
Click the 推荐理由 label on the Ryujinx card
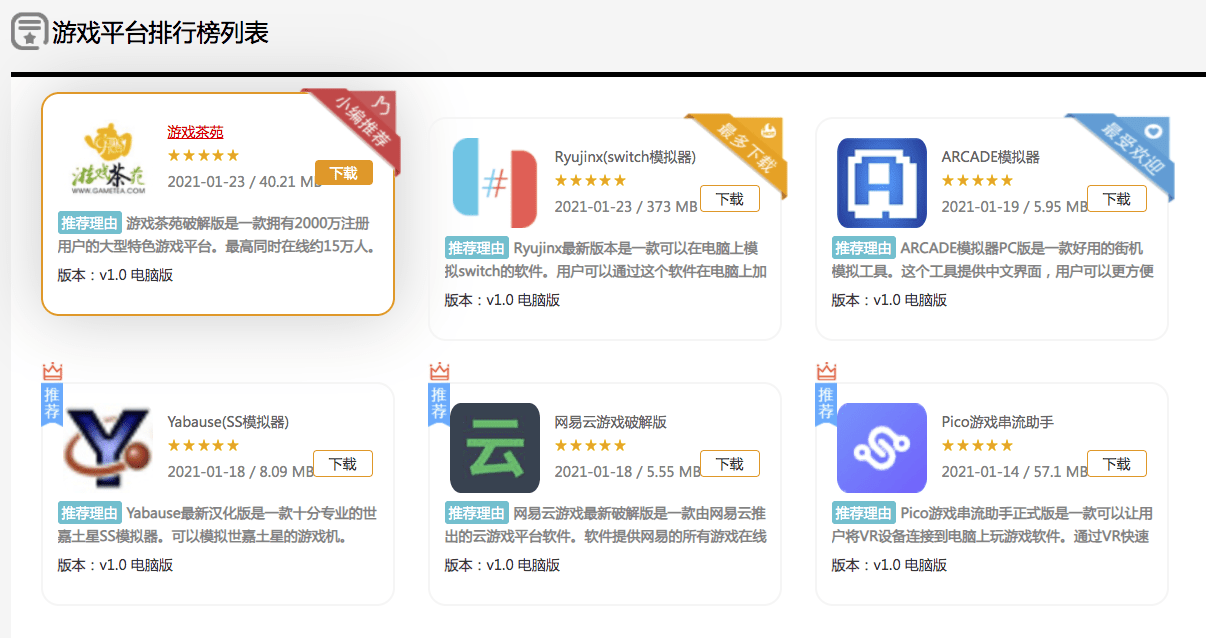pyautogui.click(x=476, y=248)
